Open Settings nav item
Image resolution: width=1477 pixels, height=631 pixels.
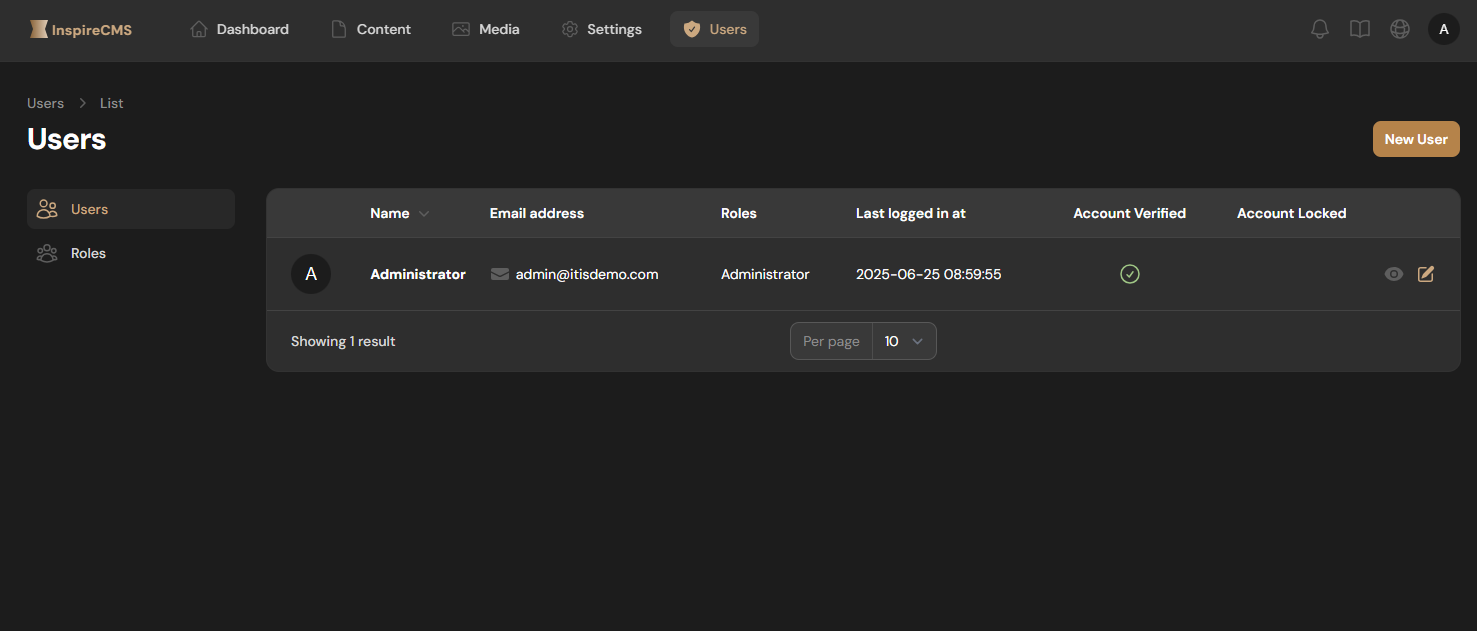coord(602,29)
